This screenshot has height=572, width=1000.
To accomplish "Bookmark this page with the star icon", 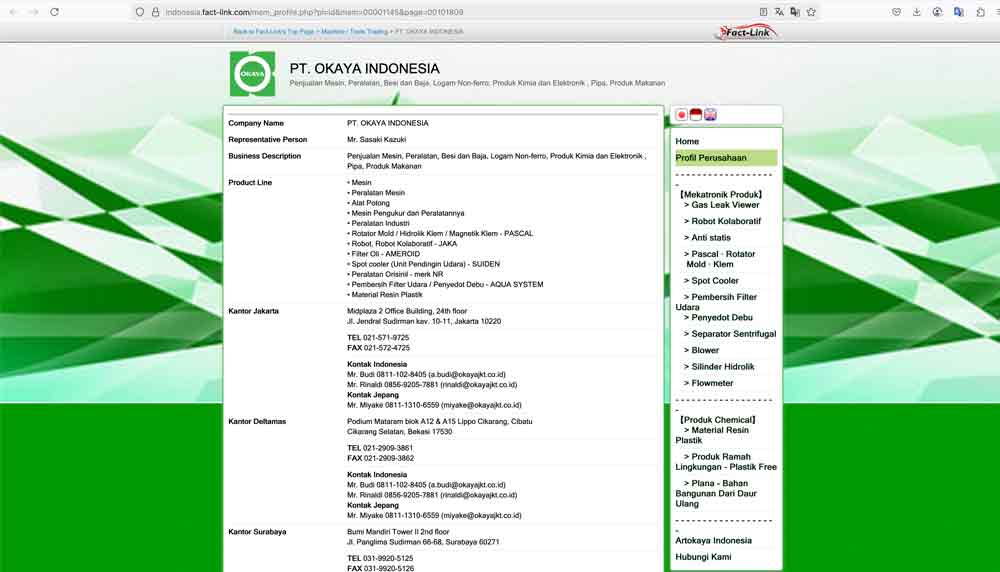I will click(x=811, y=12).
